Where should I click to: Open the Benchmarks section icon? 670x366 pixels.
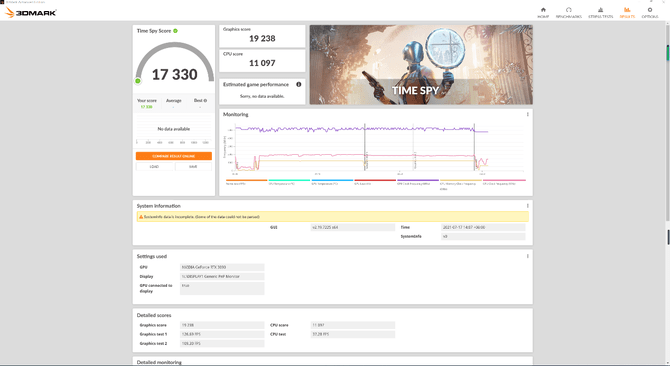point(569,10)
